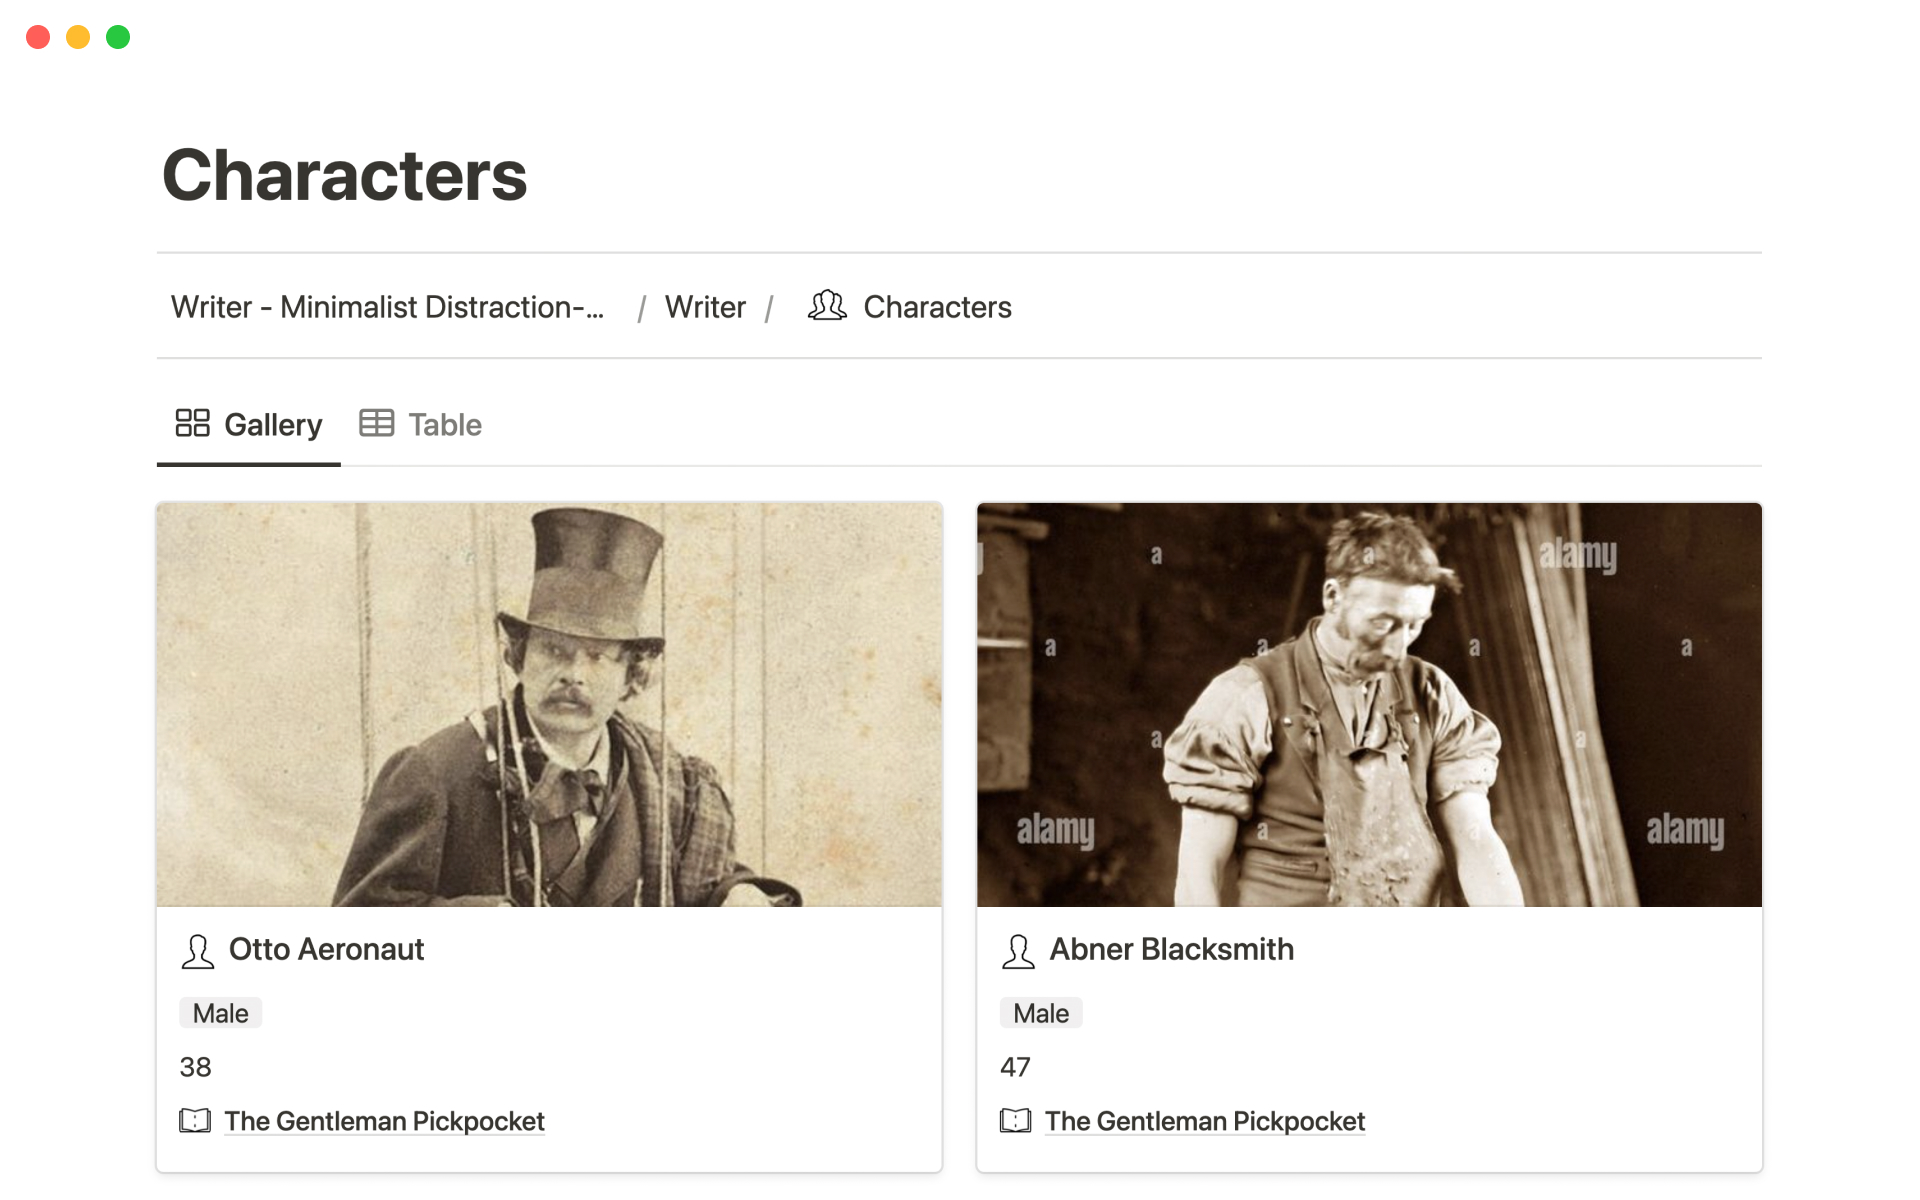
Task: Click the Gallery view grid icon
Action: click(x=192, y=423)
